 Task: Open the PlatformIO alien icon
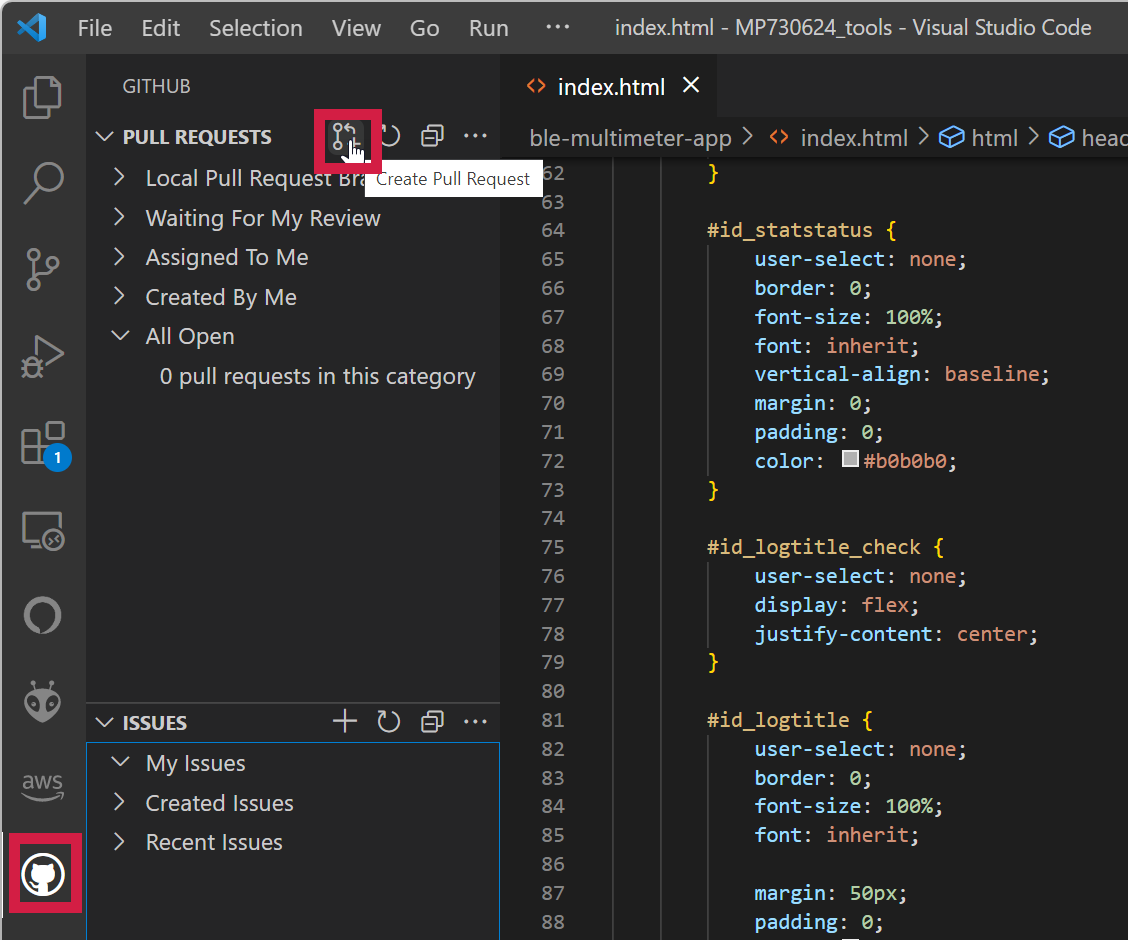tap(42, 702)
